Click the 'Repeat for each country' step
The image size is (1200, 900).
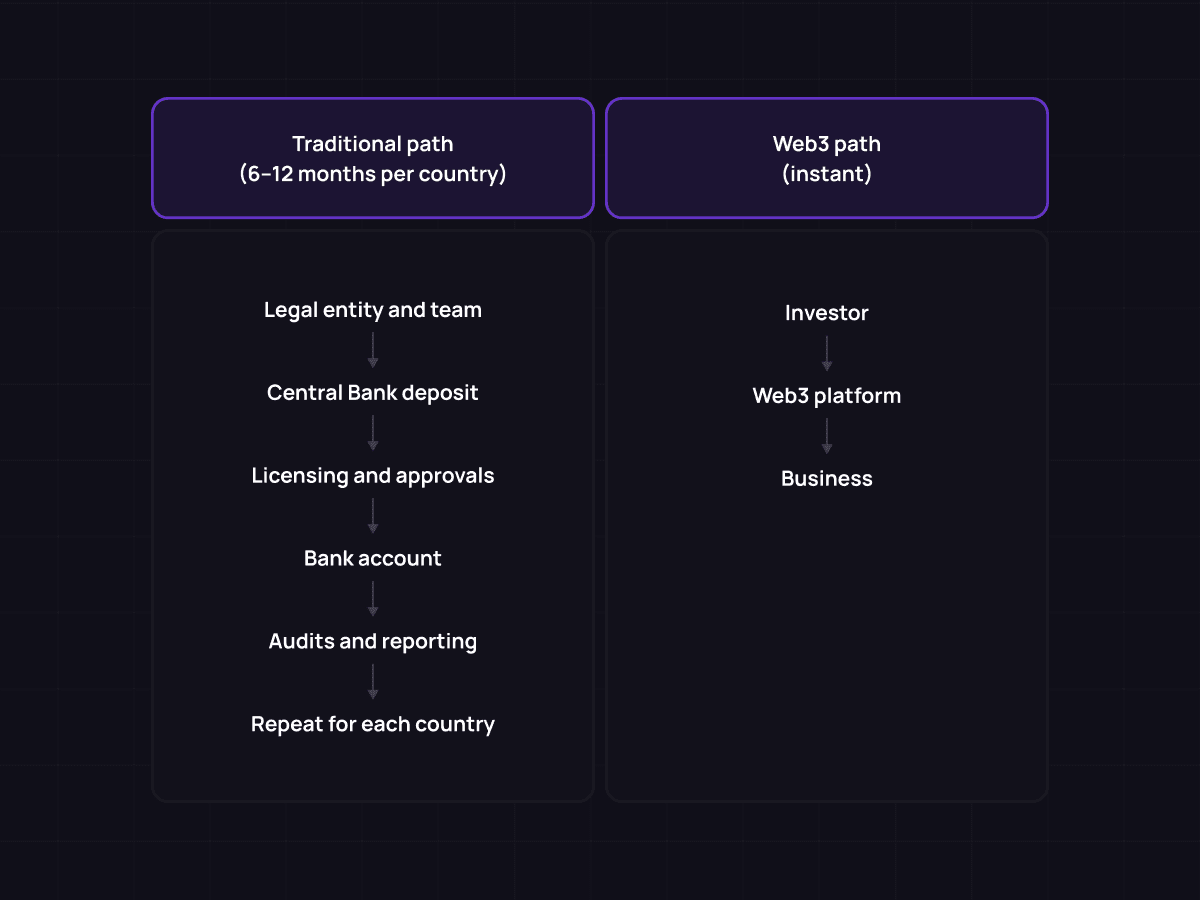[373, 724]
